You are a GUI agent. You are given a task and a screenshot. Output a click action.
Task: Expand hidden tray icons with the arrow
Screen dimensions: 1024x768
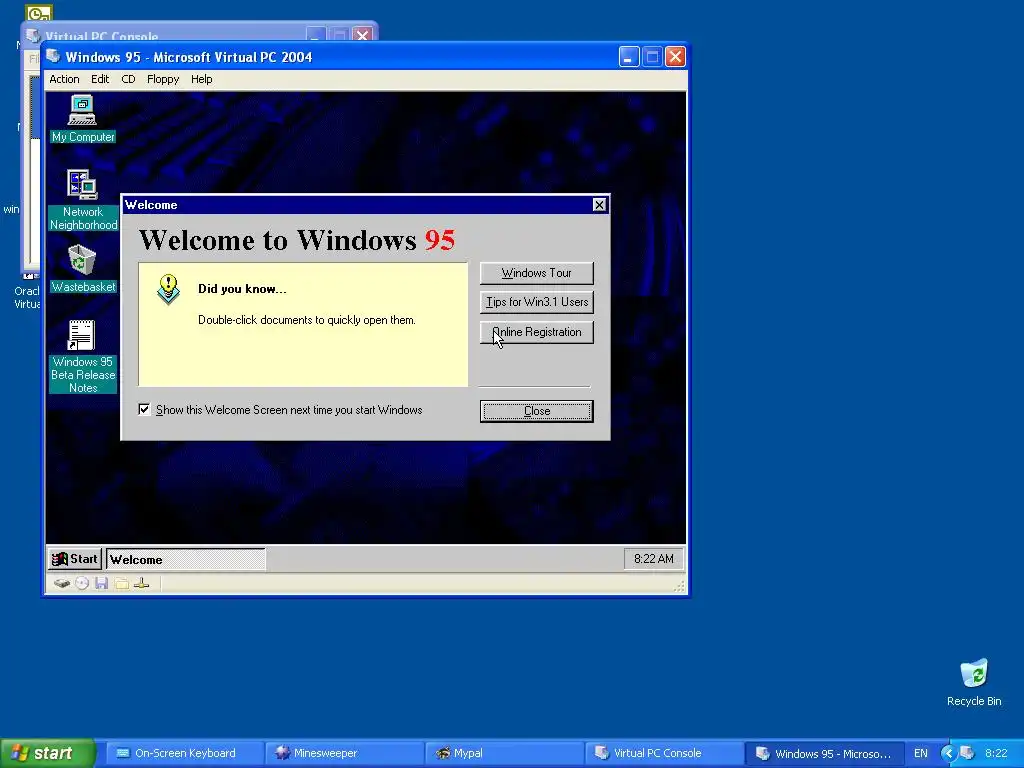tap(948, 753)
